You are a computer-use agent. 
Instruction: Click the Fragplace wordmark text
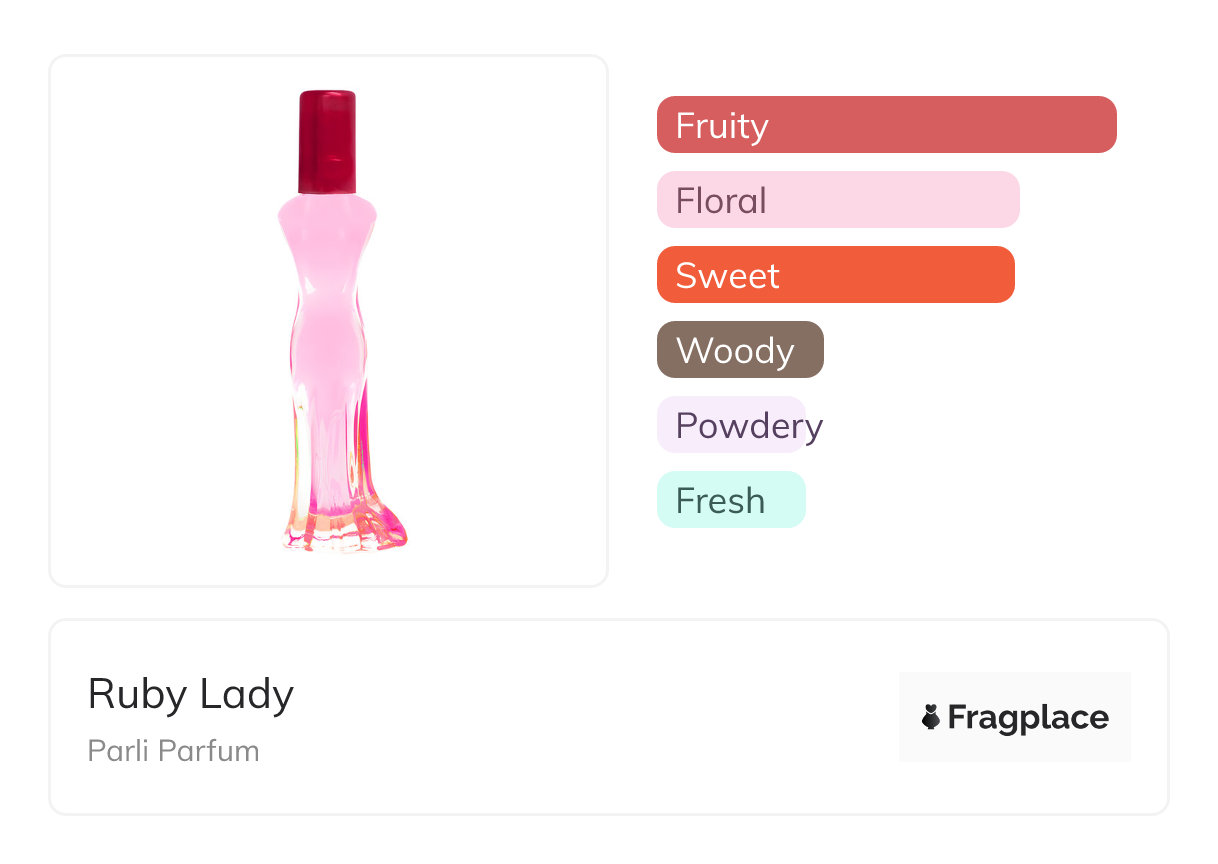tap(1028, 717)
